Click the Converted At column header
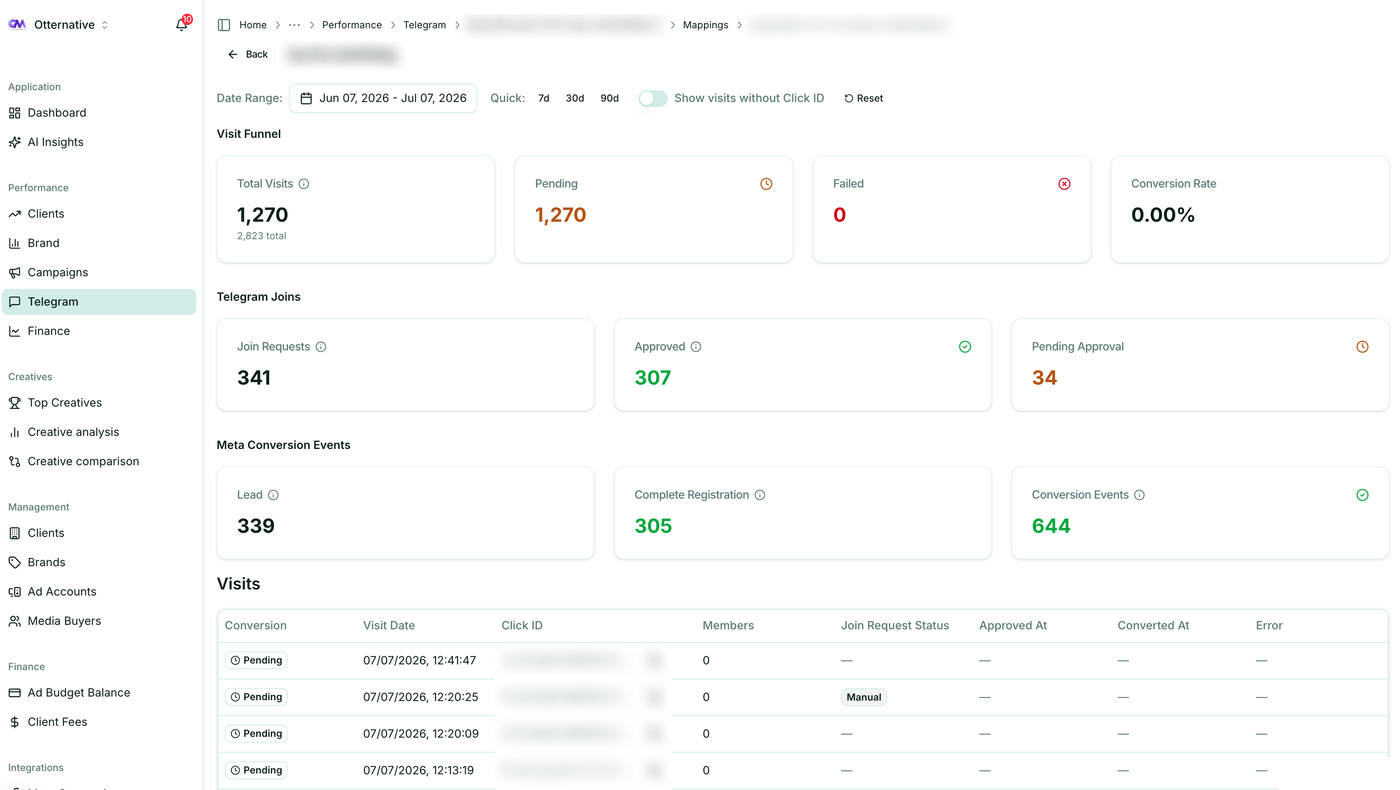 pyautogui.click(x=1153, y=625)
